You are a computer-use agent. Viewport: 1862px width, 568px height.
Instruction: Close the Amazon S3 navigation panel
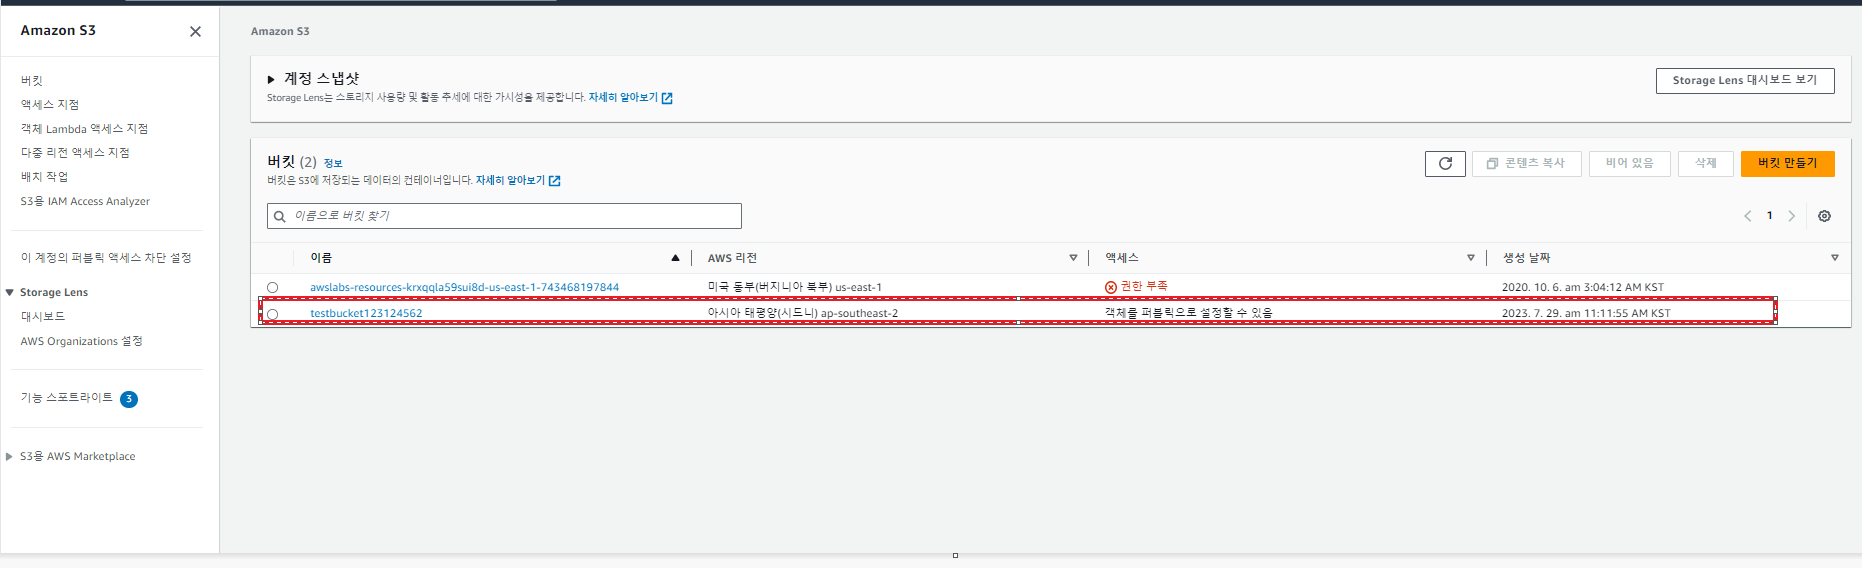point(195,32)
